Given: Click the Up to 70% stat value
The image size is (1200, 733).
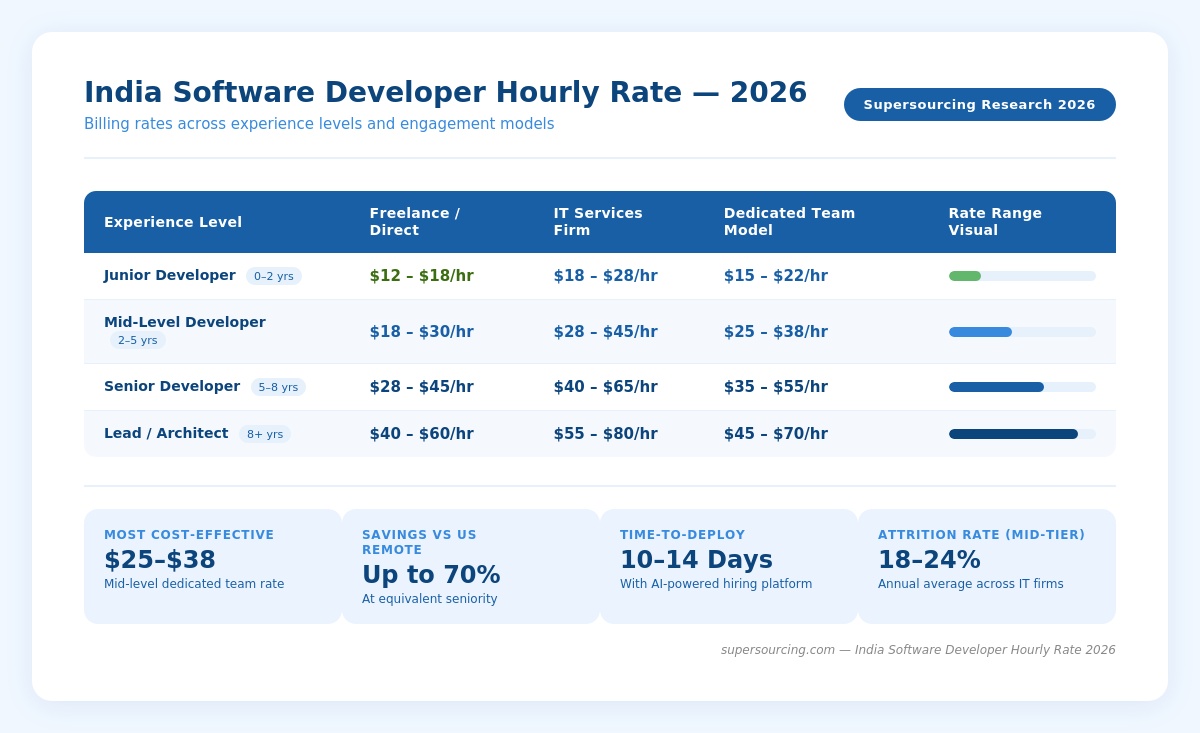Looking at the screenshot, I should (431, 575).
